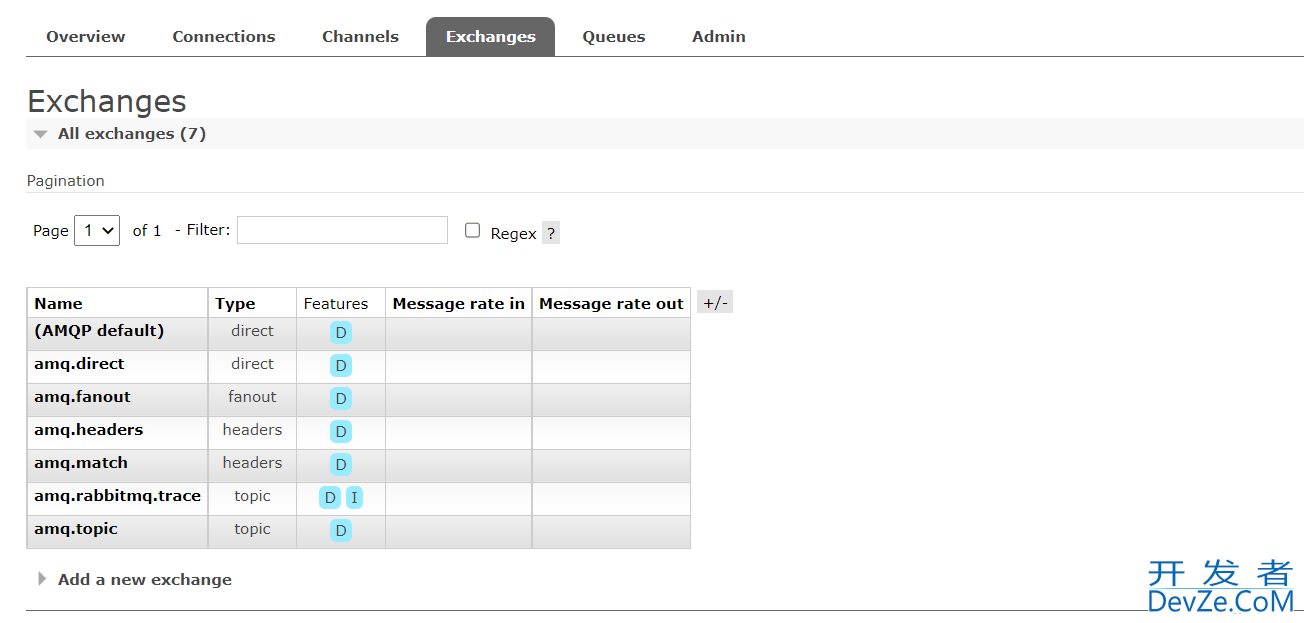Open the amq.topic exchange
The image size is (1304, 623).
[x=76, y=528]
